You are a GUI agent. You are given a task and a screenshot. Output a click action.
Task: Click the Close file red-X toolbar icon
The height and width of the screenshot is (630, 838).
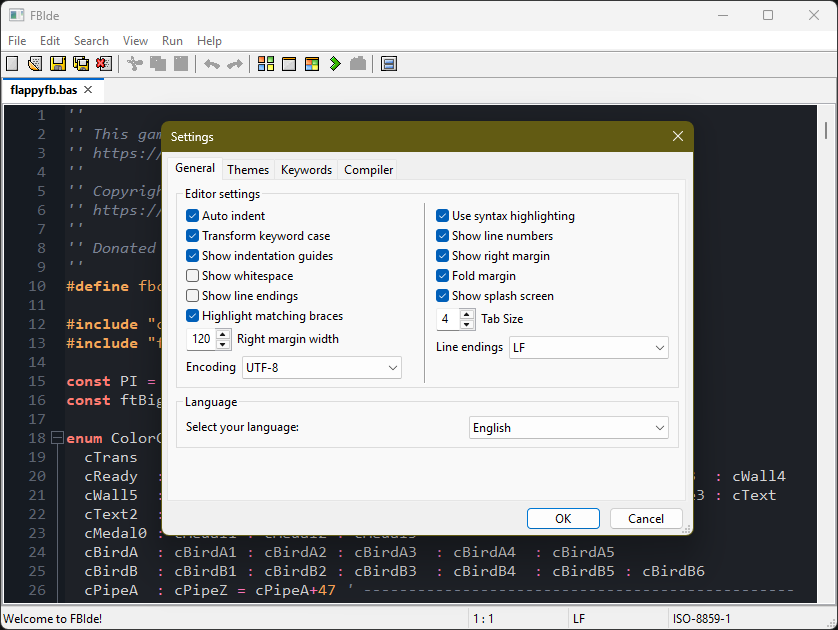tap(104, 64)
